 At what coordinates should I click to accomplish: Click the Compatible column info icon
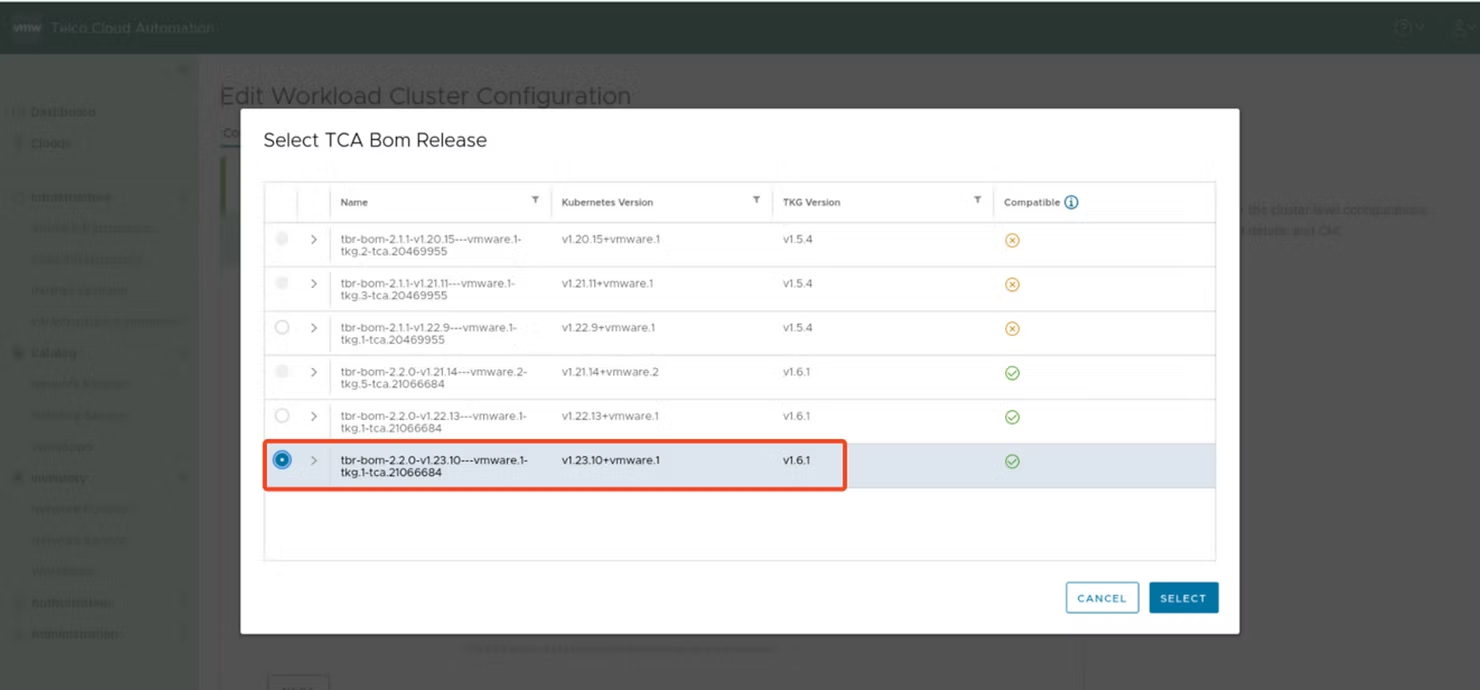[1071, 202]
